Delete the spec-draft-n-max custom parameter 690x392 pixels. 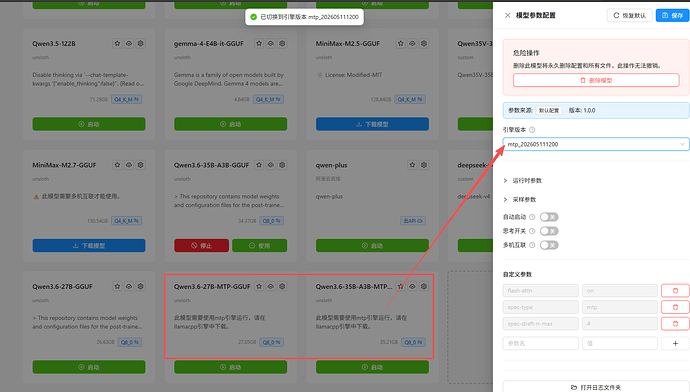pos(675,324)
